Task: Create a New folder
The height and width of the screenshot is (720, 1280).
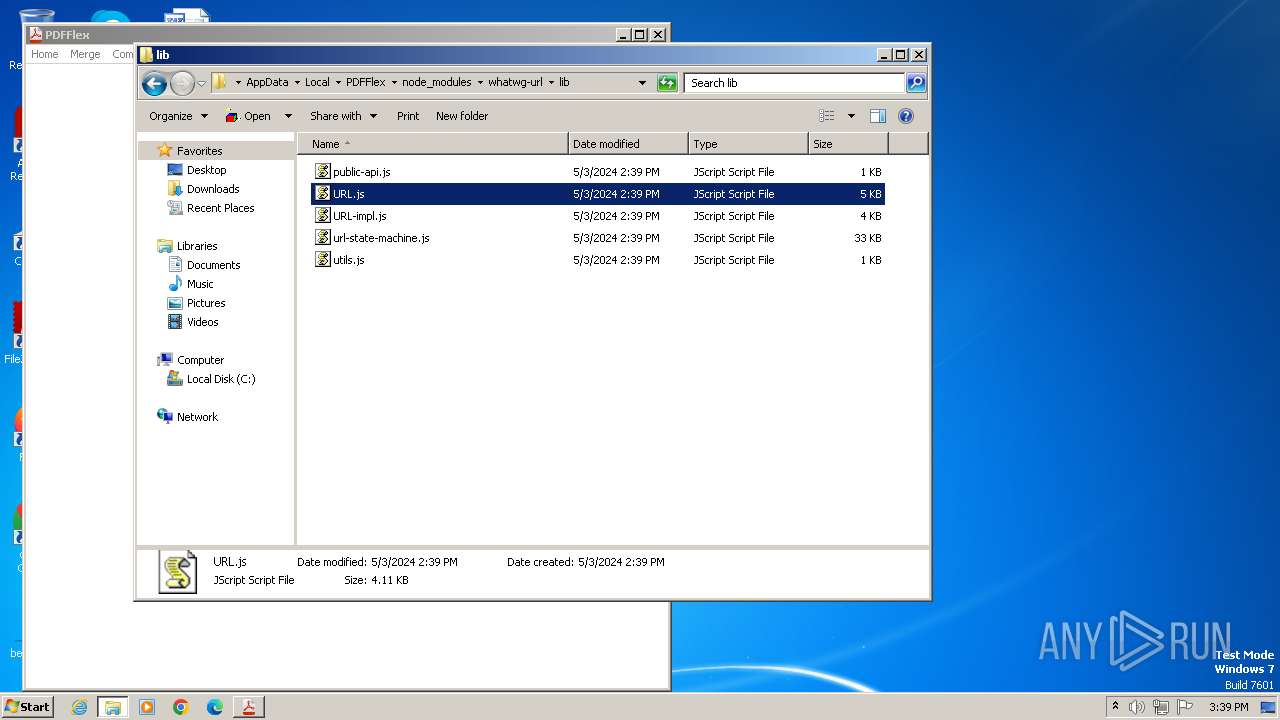Action: [462, 116]
